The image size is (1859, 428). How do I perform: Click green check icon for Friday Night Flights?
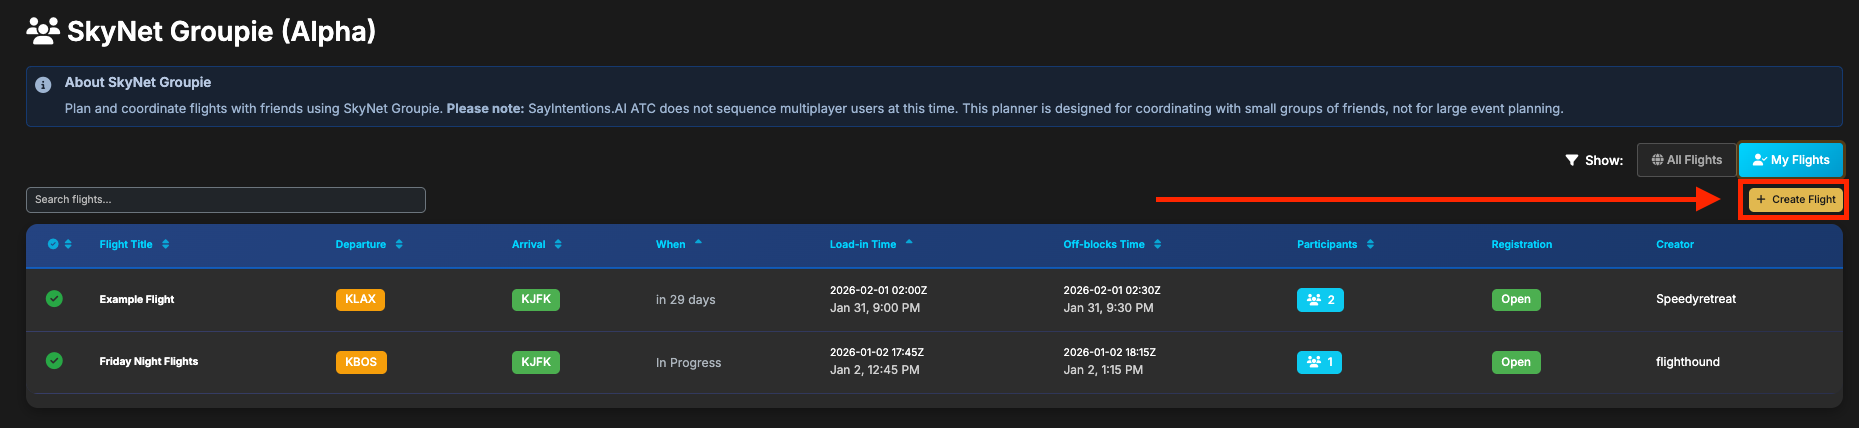coord(54,360)
